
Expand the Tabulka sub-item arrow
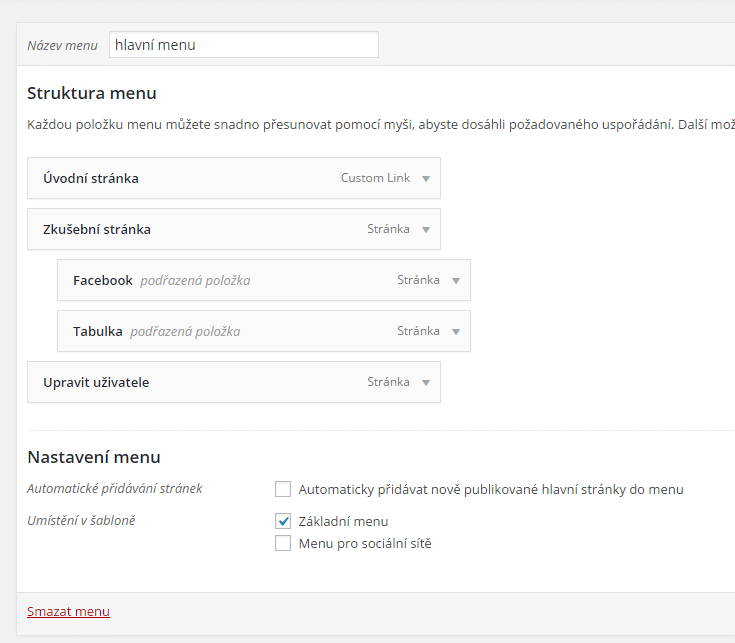tap(456, 332)
